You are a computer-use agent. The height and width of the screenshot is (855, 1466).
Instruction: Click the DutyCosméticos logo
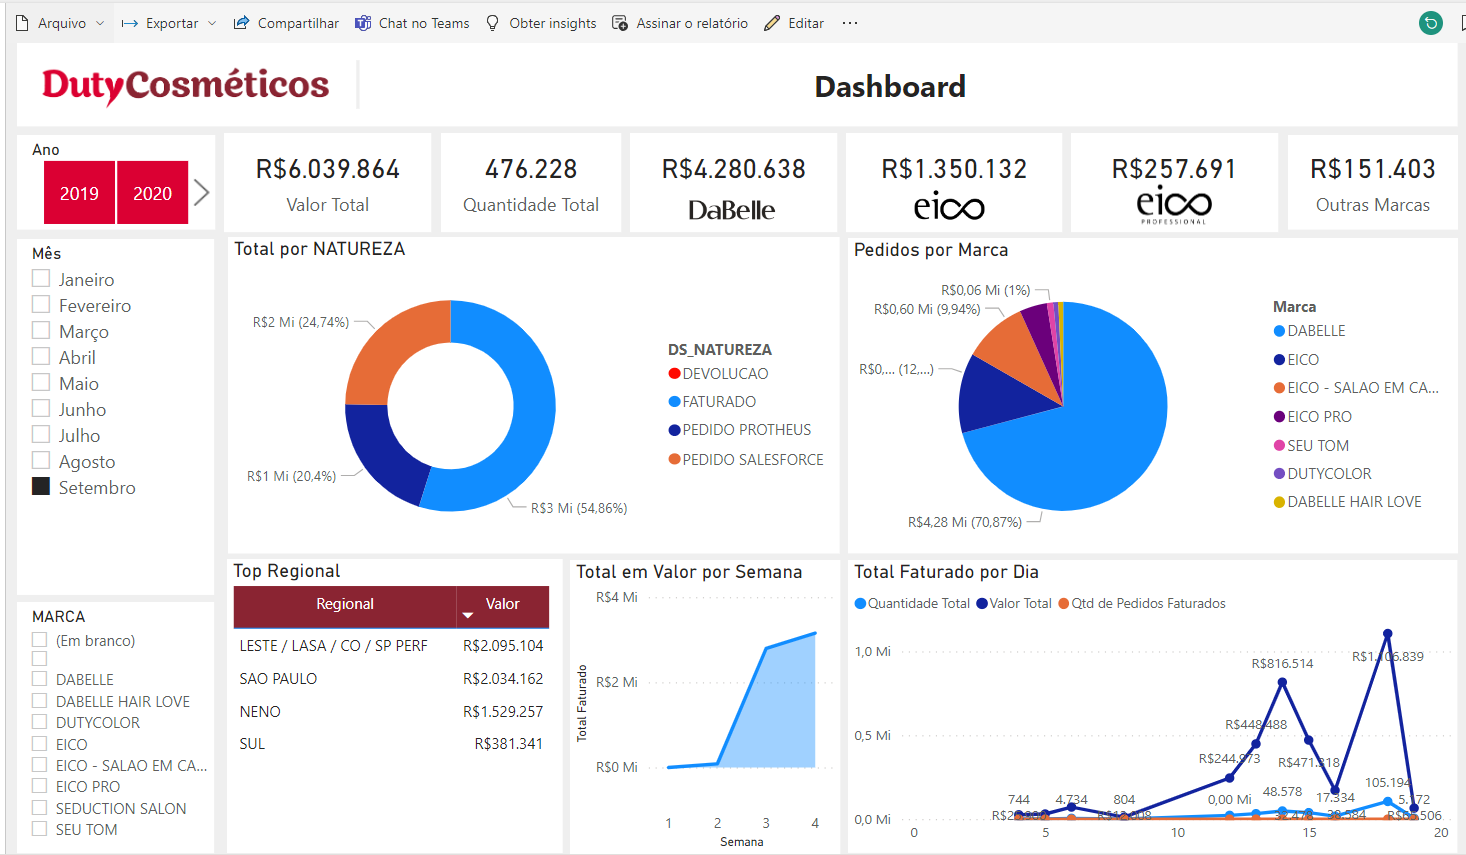(185, 85)
